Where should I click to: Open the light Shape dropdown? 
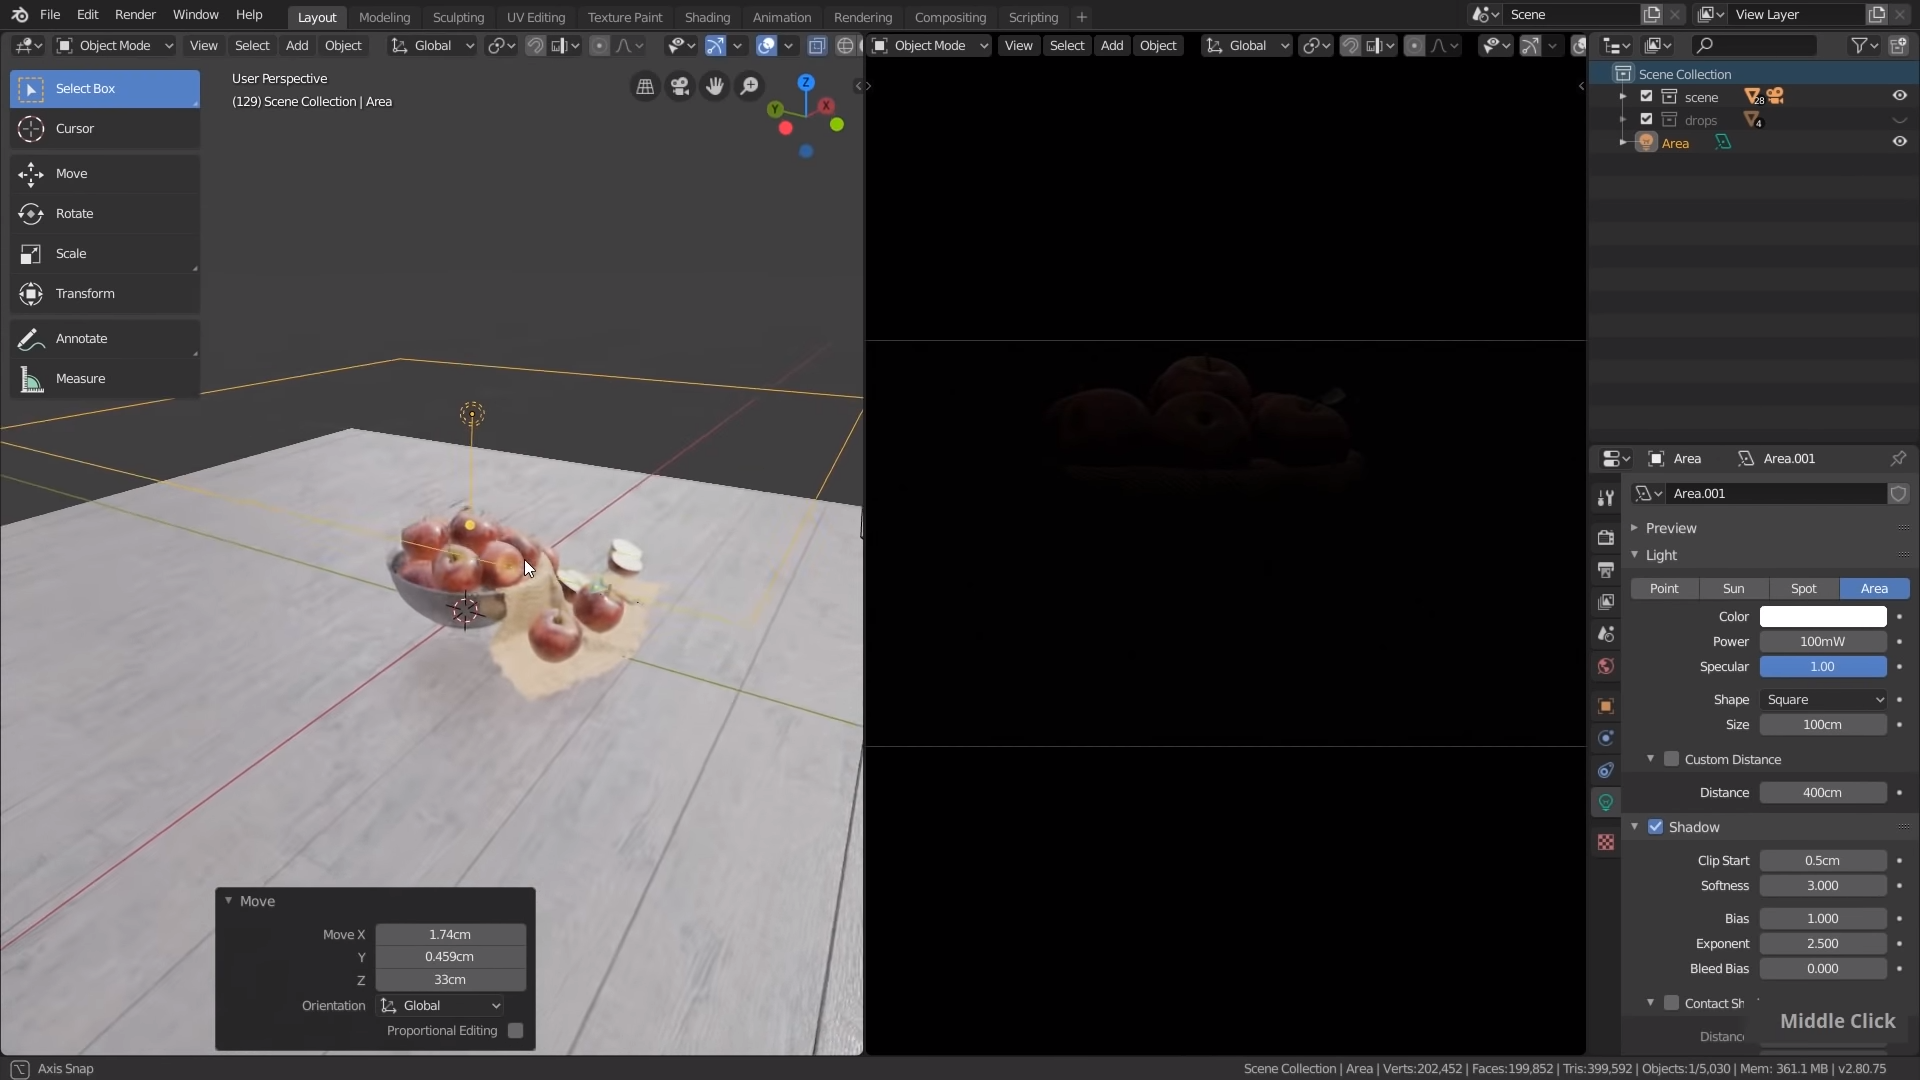coord(1823,700)
